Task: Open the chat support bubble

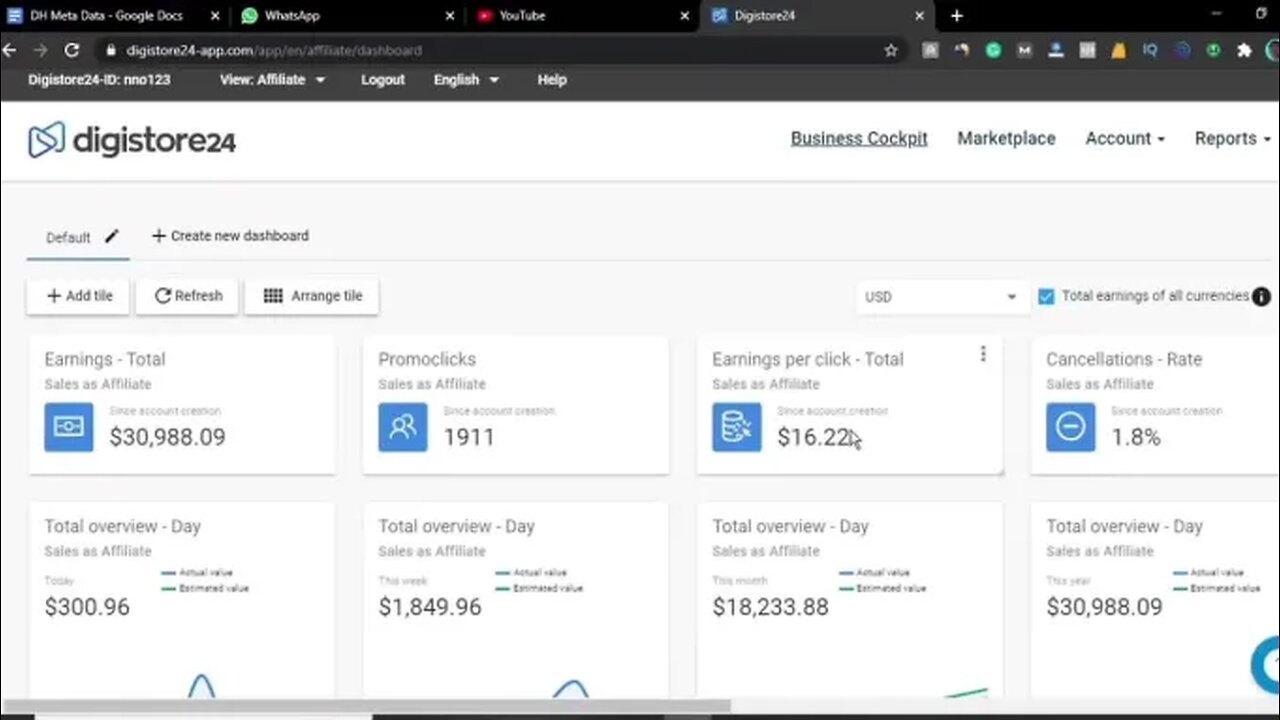Action: 1266,664
